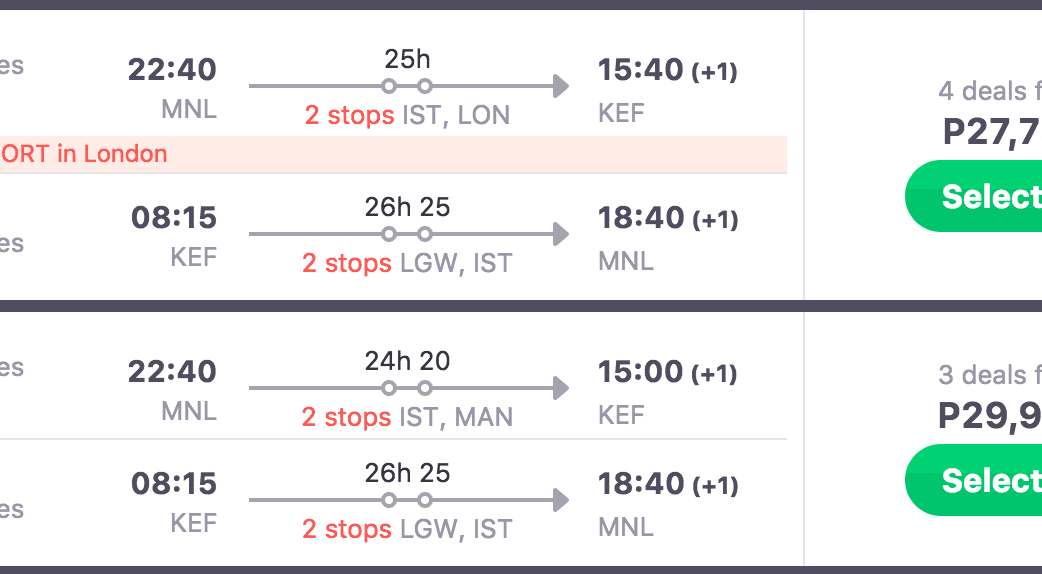Click the '2 stops IST, LON' label
This screenshot has width=1042, height=574.
(x=407, y=115)
